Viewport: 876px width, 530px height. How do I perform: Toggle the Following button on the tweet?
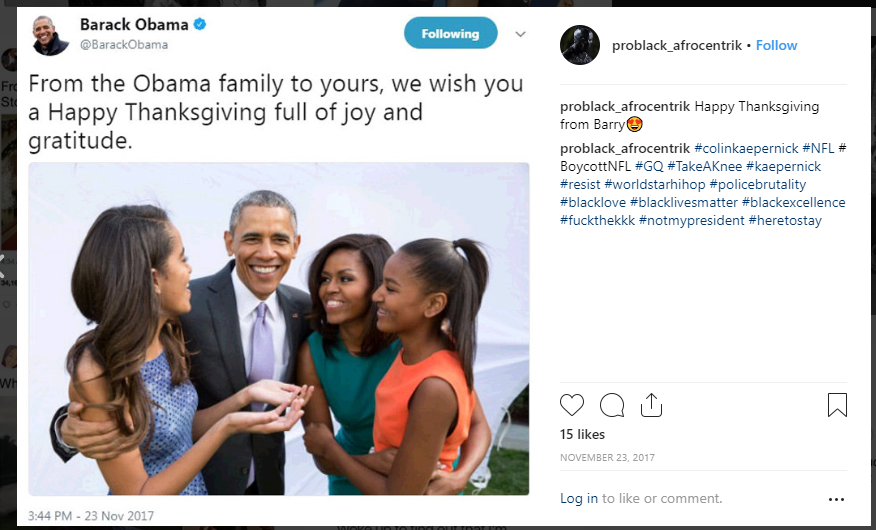pos(450,34)
